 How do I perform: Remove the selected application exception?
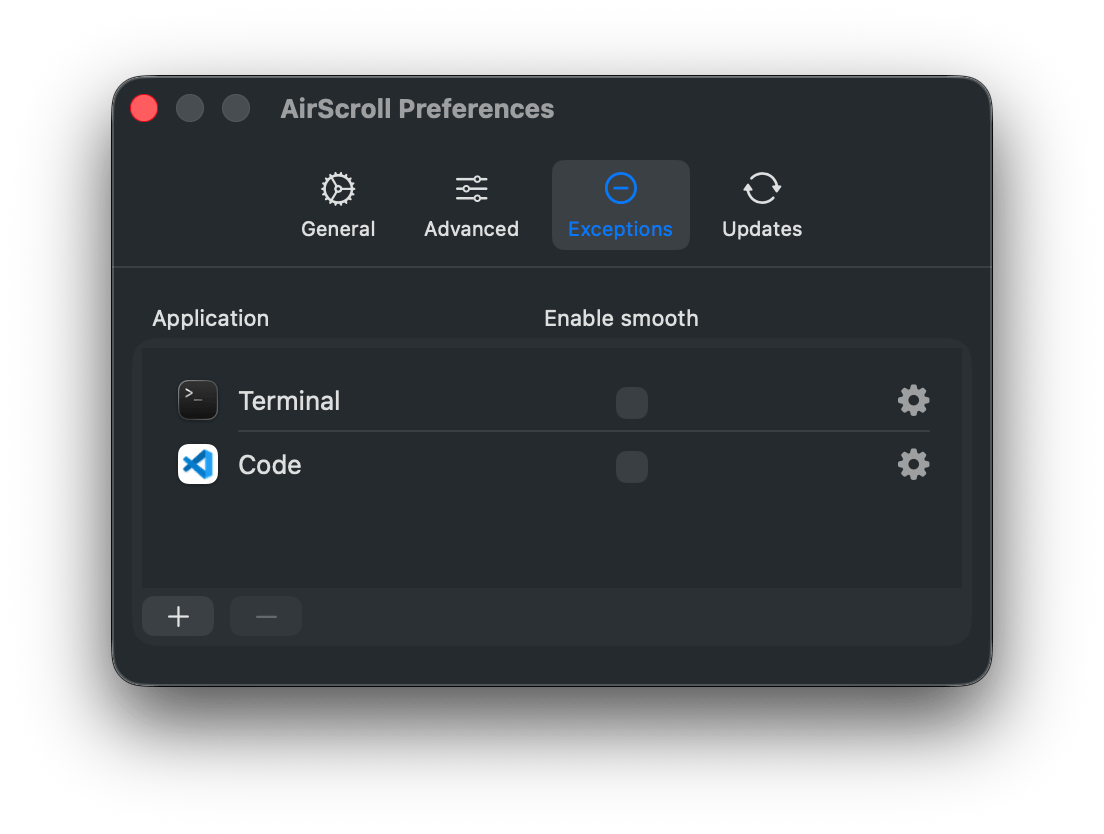(x=265, y=615)
